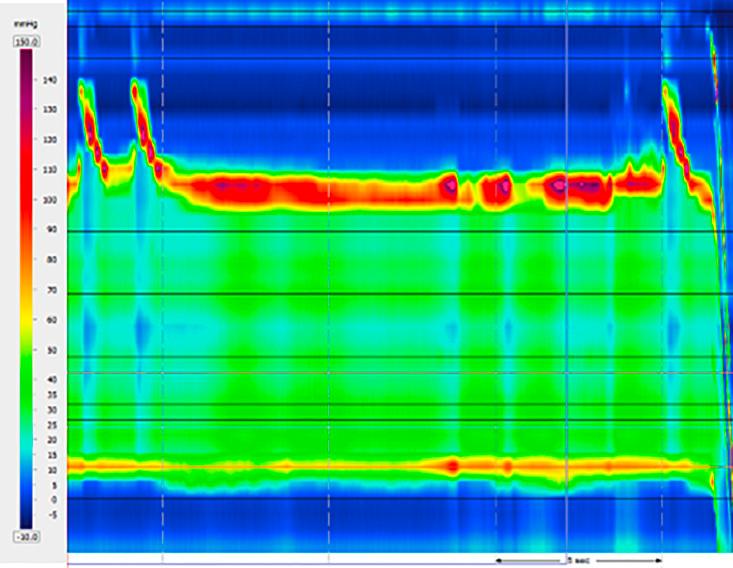Click the mmHg unit label
The width and height of the screenshot is (733, 568).
[x=27, y=29]
